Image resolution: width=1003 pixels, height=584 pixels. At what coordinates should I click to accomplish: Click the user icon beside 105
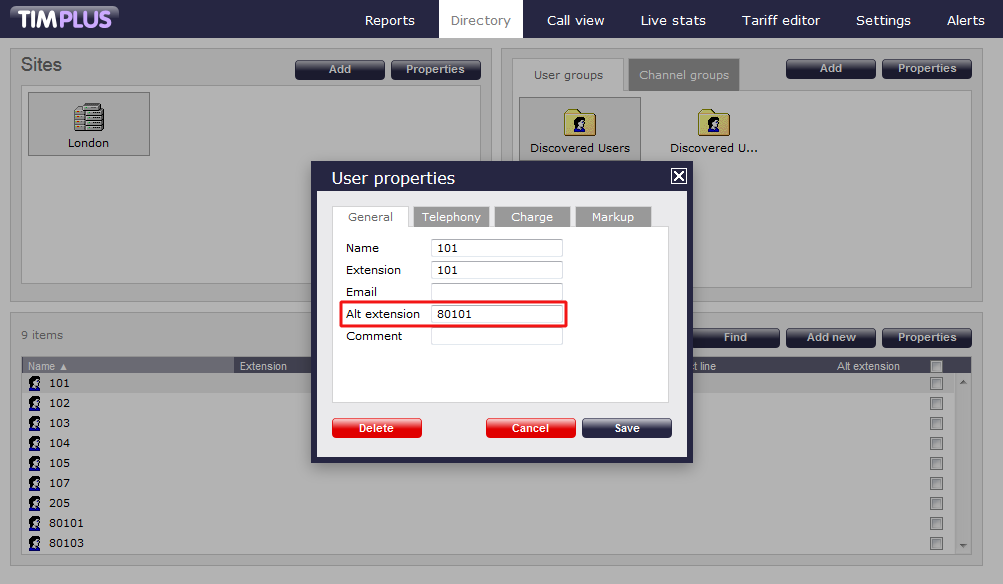pos(35,463)
